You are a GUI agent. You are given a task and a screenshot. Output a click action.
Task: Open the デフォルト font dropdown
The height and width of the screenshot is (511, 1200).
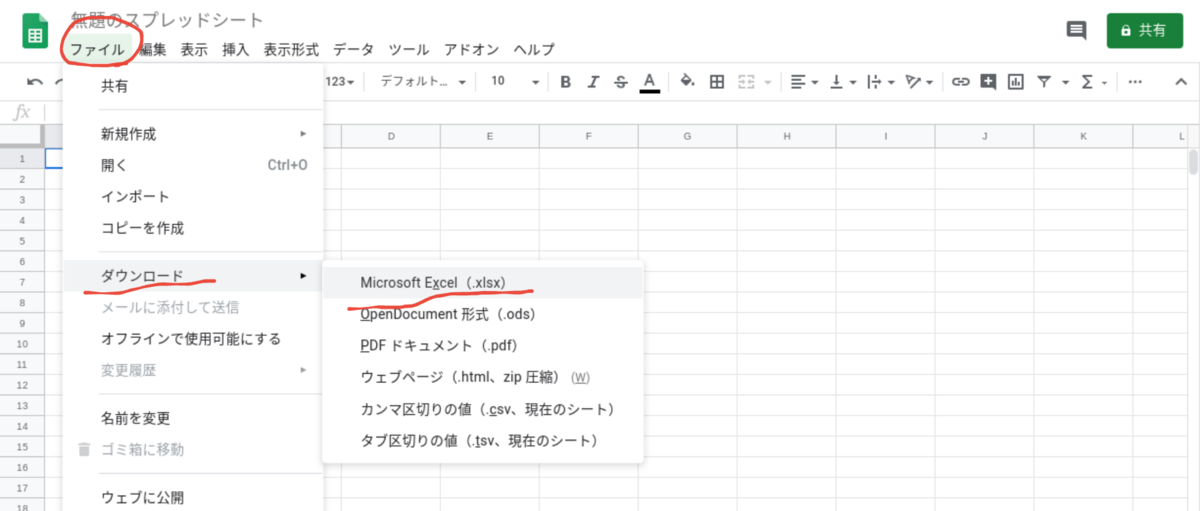click(x=423, y=82)
